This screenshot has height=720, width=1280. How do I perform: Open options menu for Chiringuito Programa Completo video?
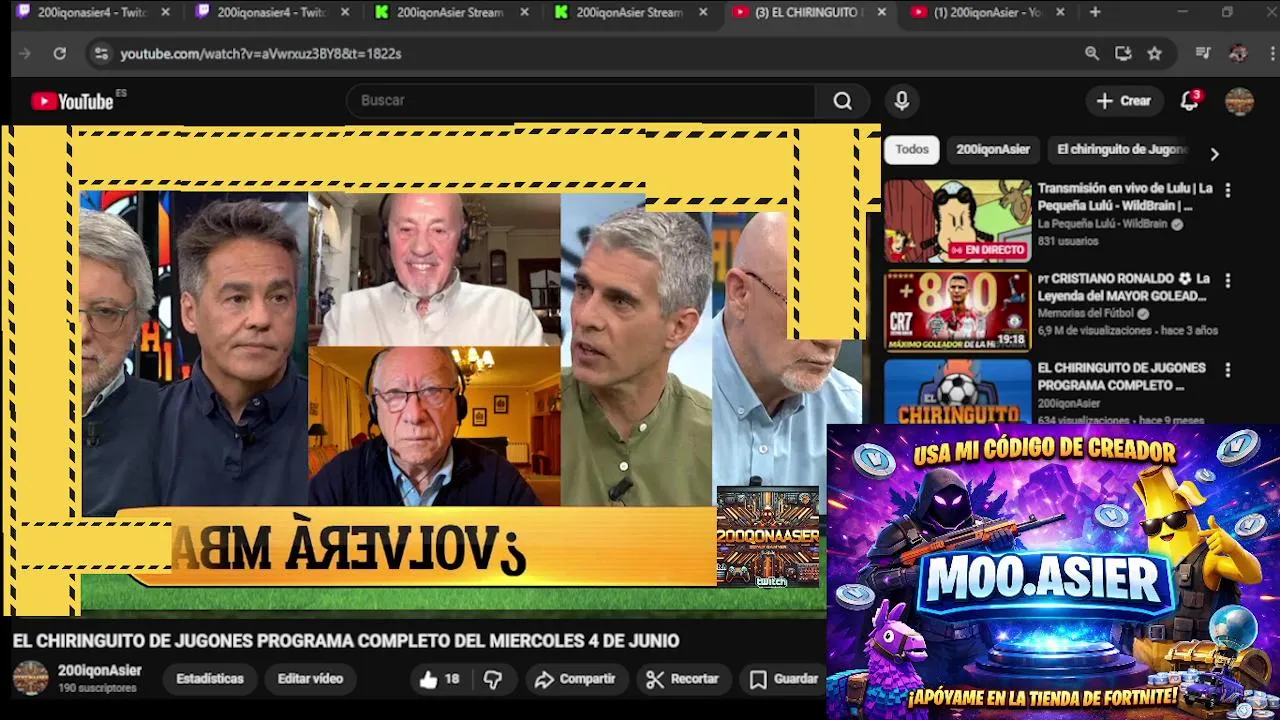point(1228,370)
